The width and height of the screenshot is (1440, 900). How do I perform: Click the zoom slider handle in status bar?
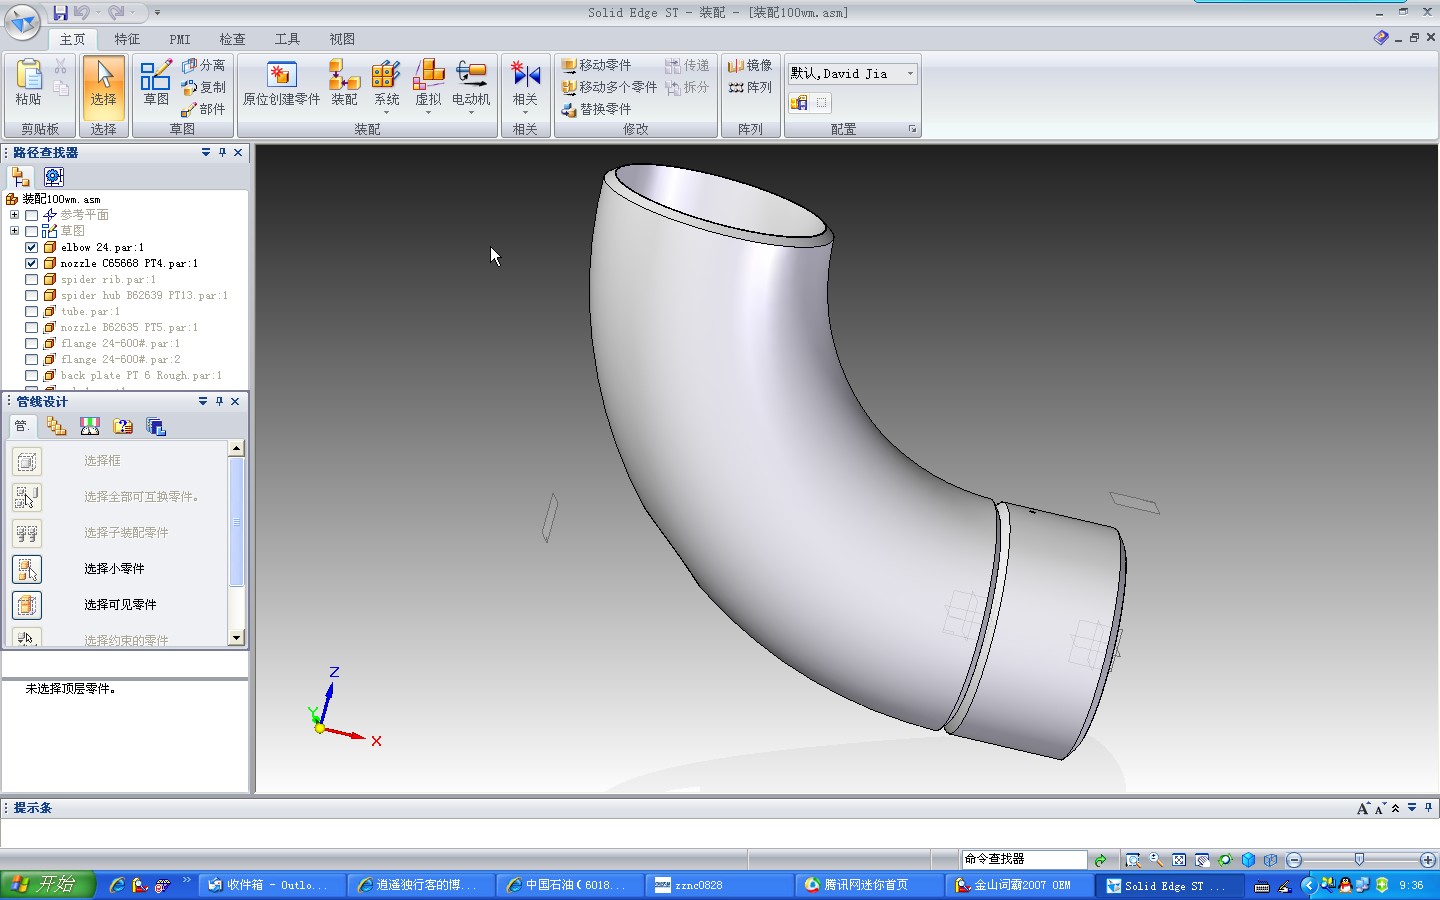point(1359,860)
